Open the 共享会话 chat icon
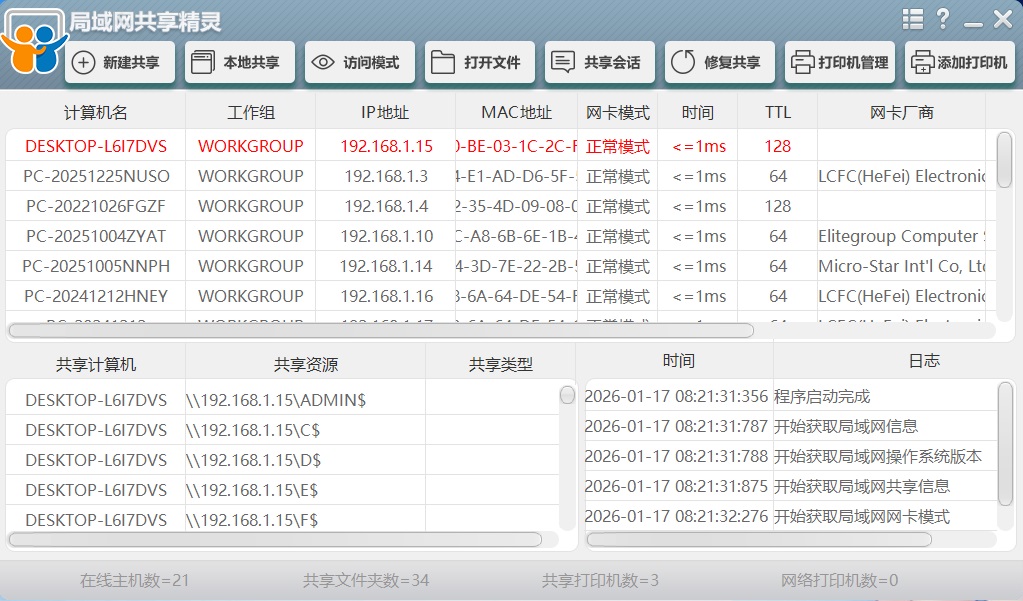 click(x=562, y=63)
